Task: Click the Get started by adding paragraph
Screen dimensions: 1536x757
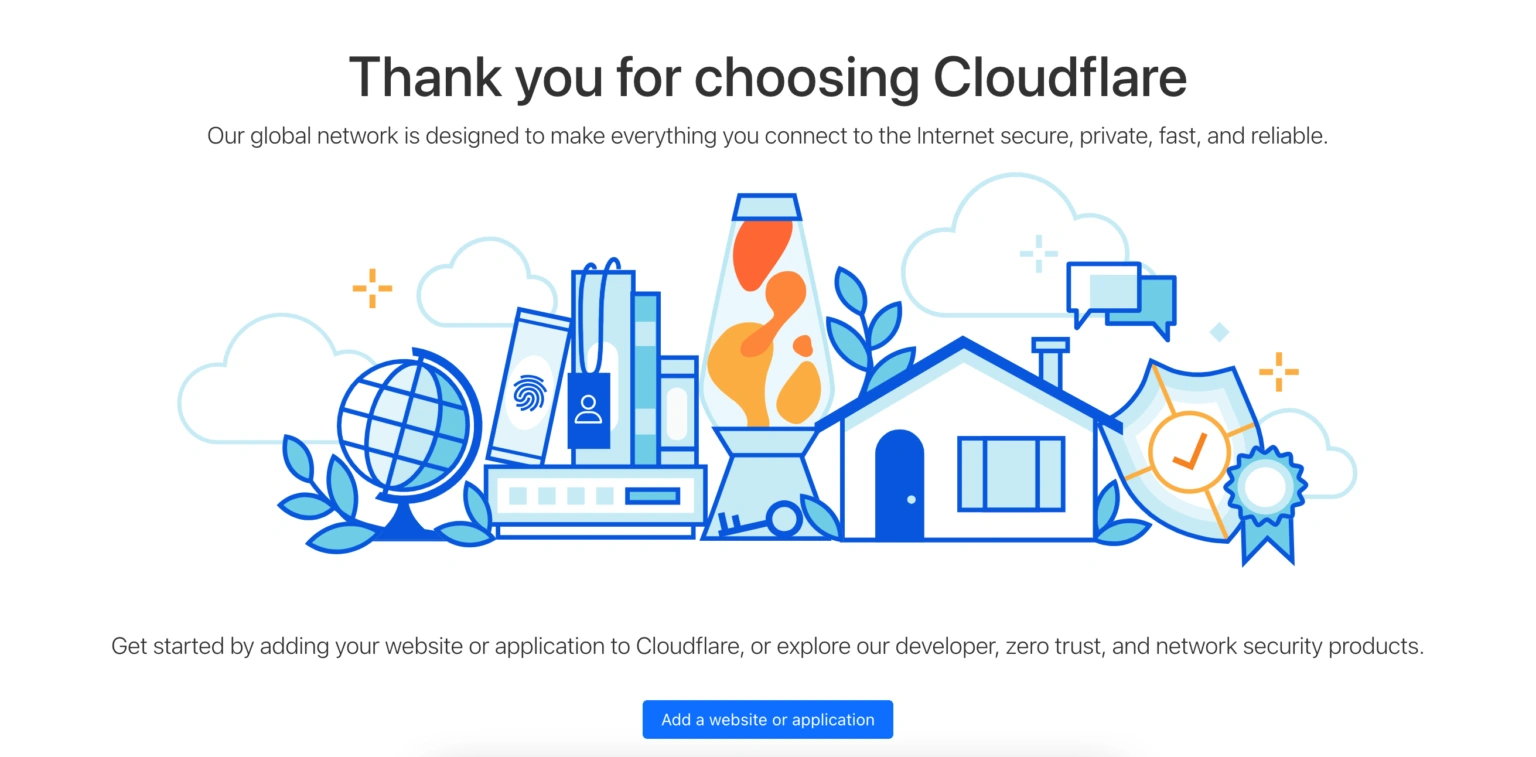Action: [767, 646]
